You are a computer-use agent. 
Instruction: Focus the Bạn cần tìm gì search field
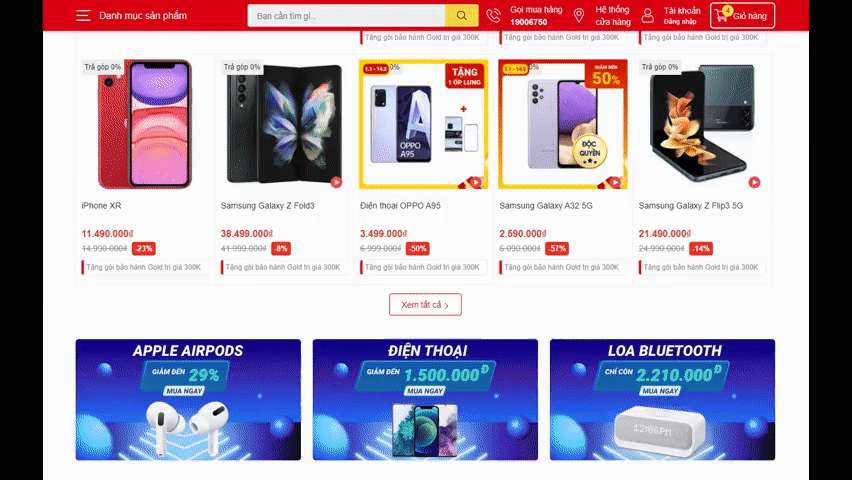[x=346, y=16]
